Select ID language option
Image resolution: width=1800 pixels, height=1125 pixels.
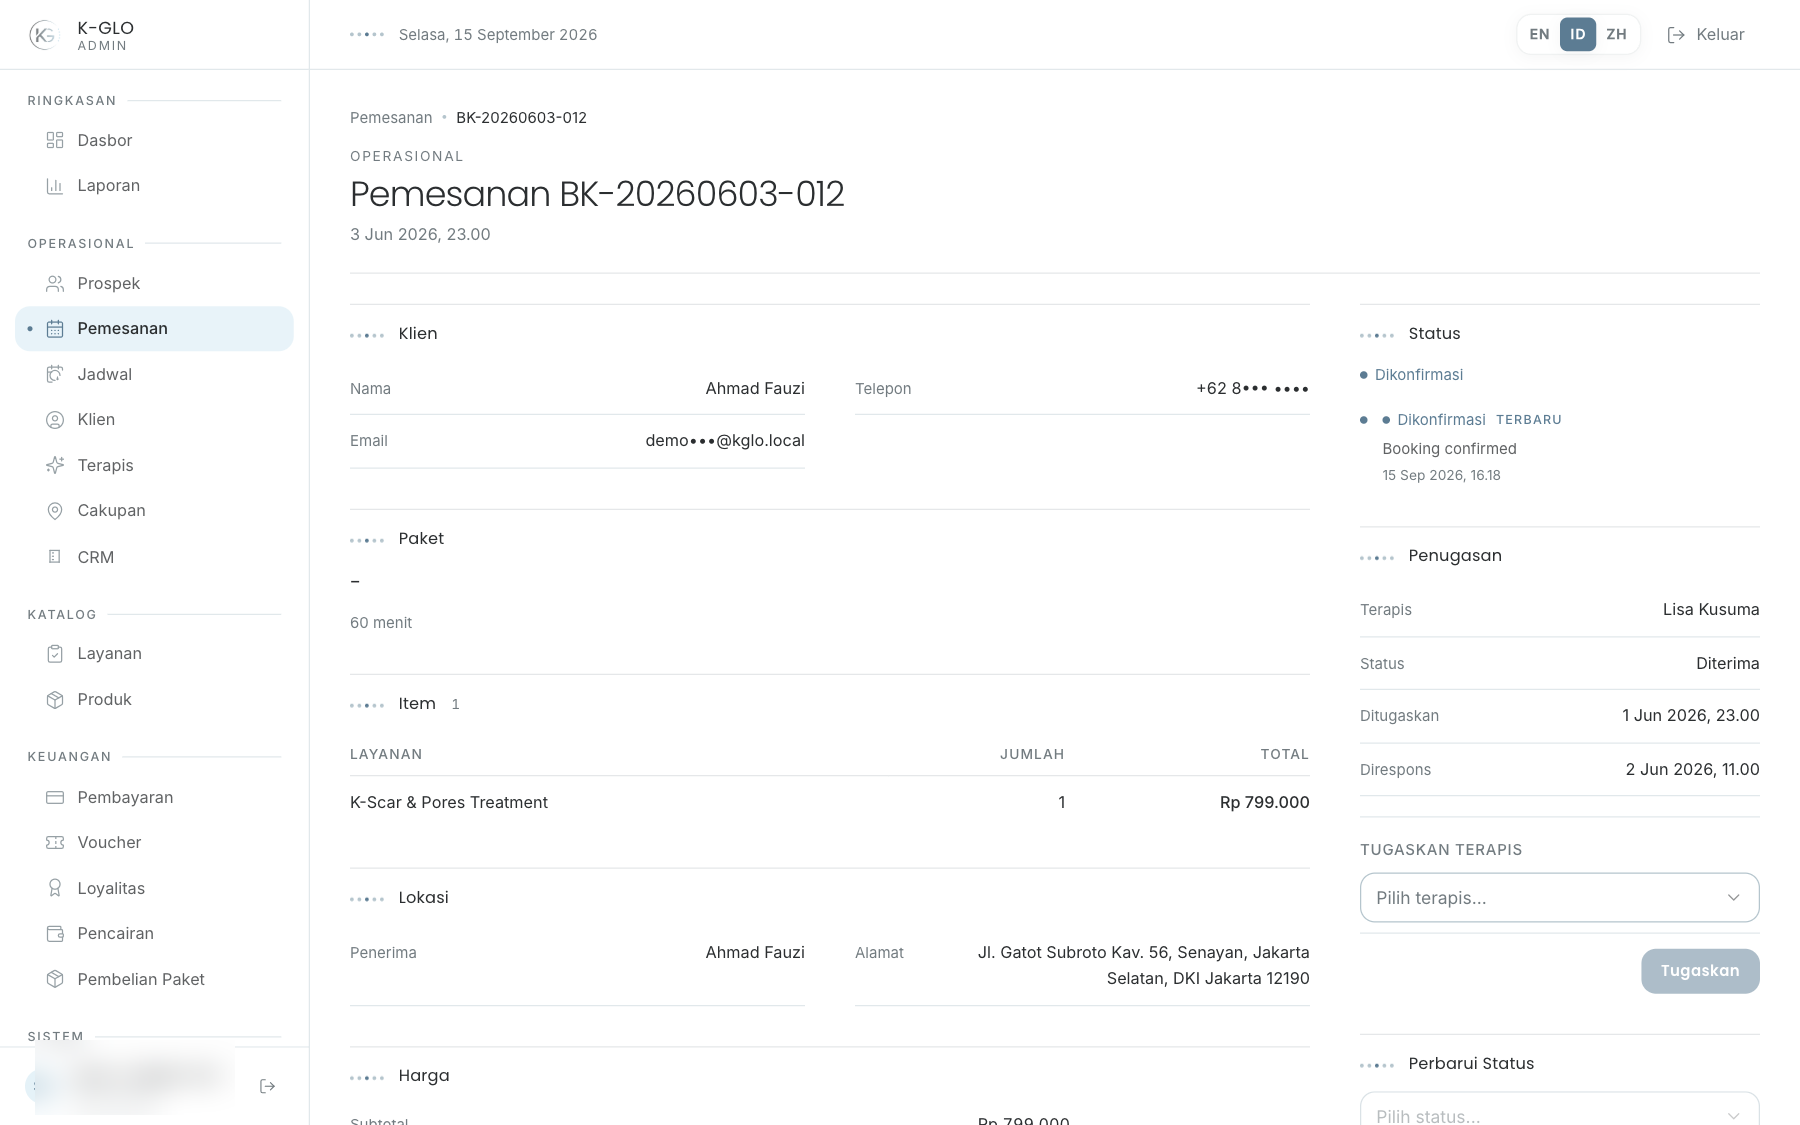click(1578, 34)
